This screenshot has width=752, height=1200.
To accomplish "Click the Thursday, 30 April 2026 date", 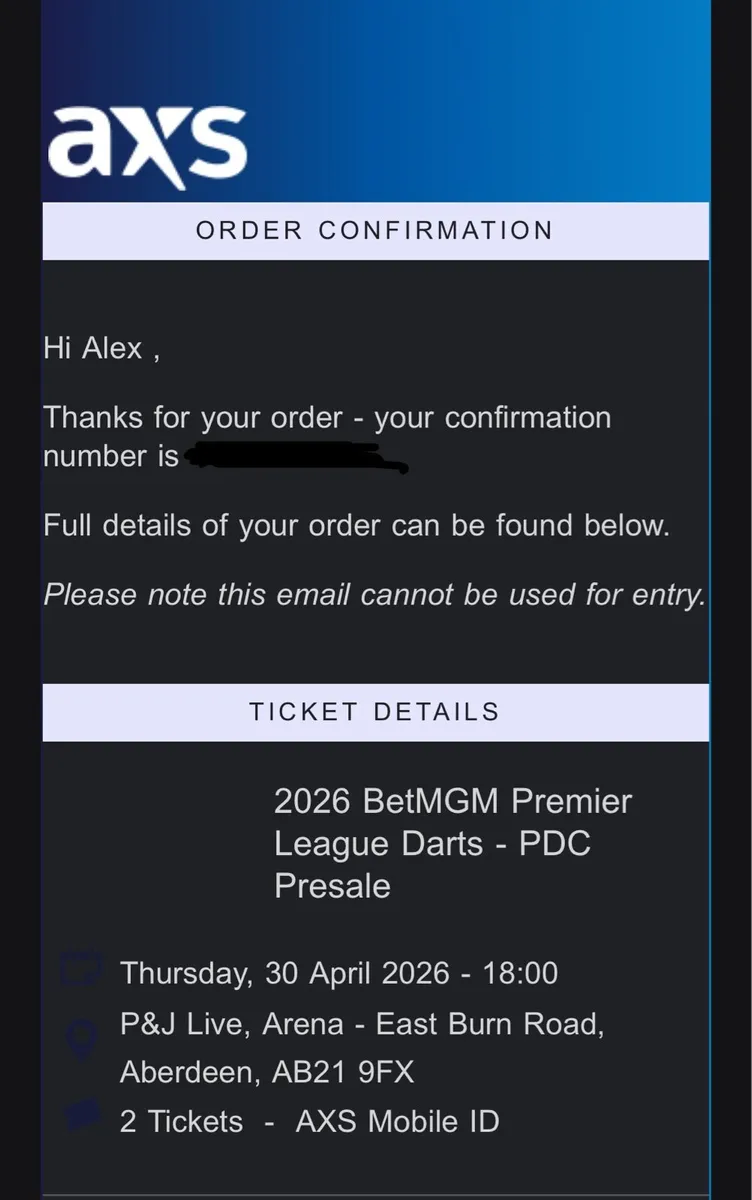I will pos(284,973).
